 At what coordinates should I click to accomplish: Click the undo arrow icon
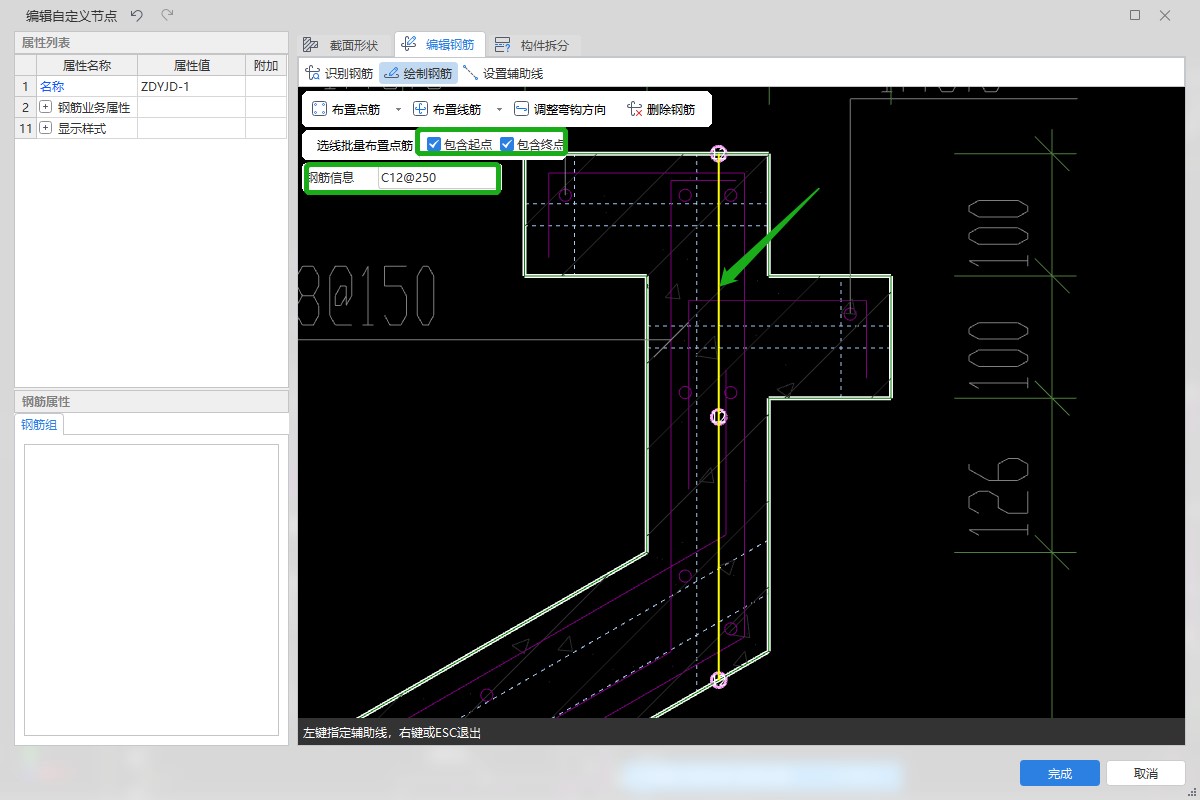(137, 15)
